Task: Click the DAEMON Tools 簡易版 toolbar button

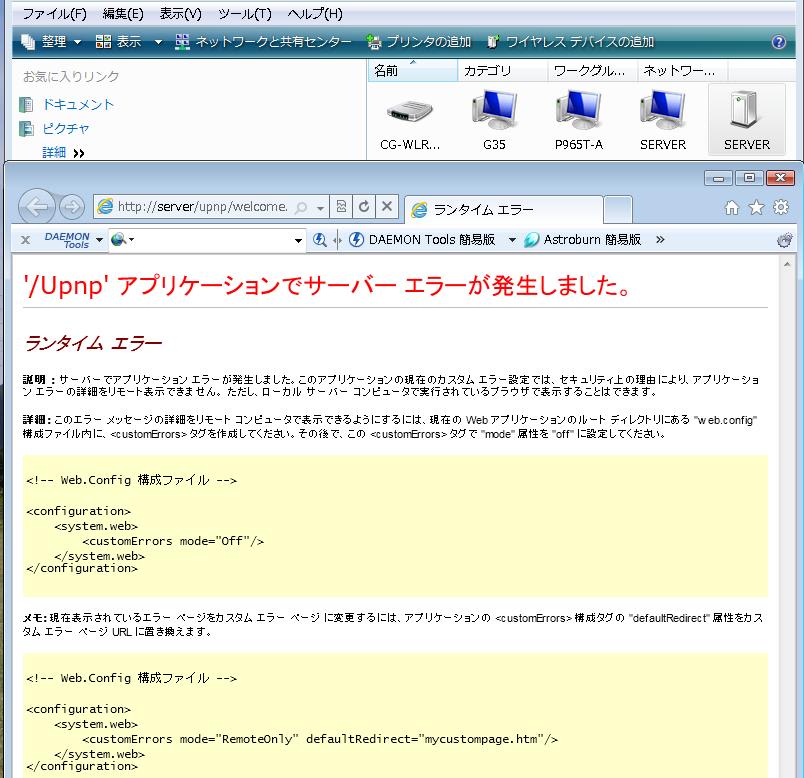Action: point(422,240)
